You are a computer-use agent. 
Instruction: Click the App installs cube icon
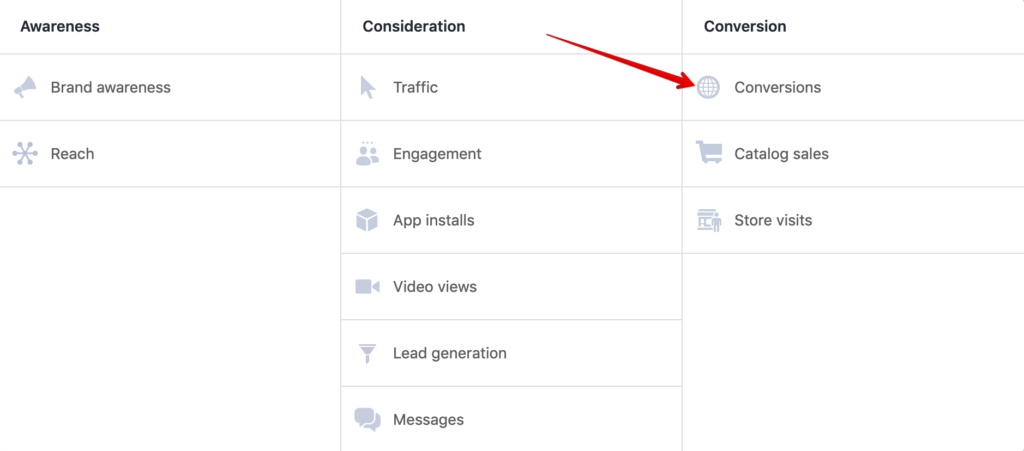367,220
